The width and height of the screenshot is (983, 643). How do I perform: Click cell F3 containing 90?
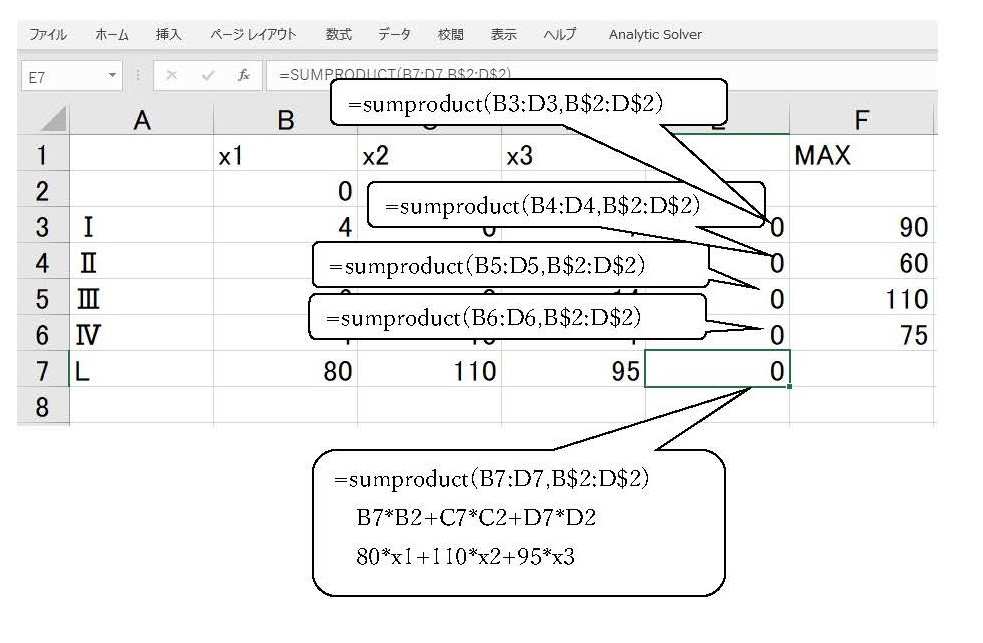point(860,227)
